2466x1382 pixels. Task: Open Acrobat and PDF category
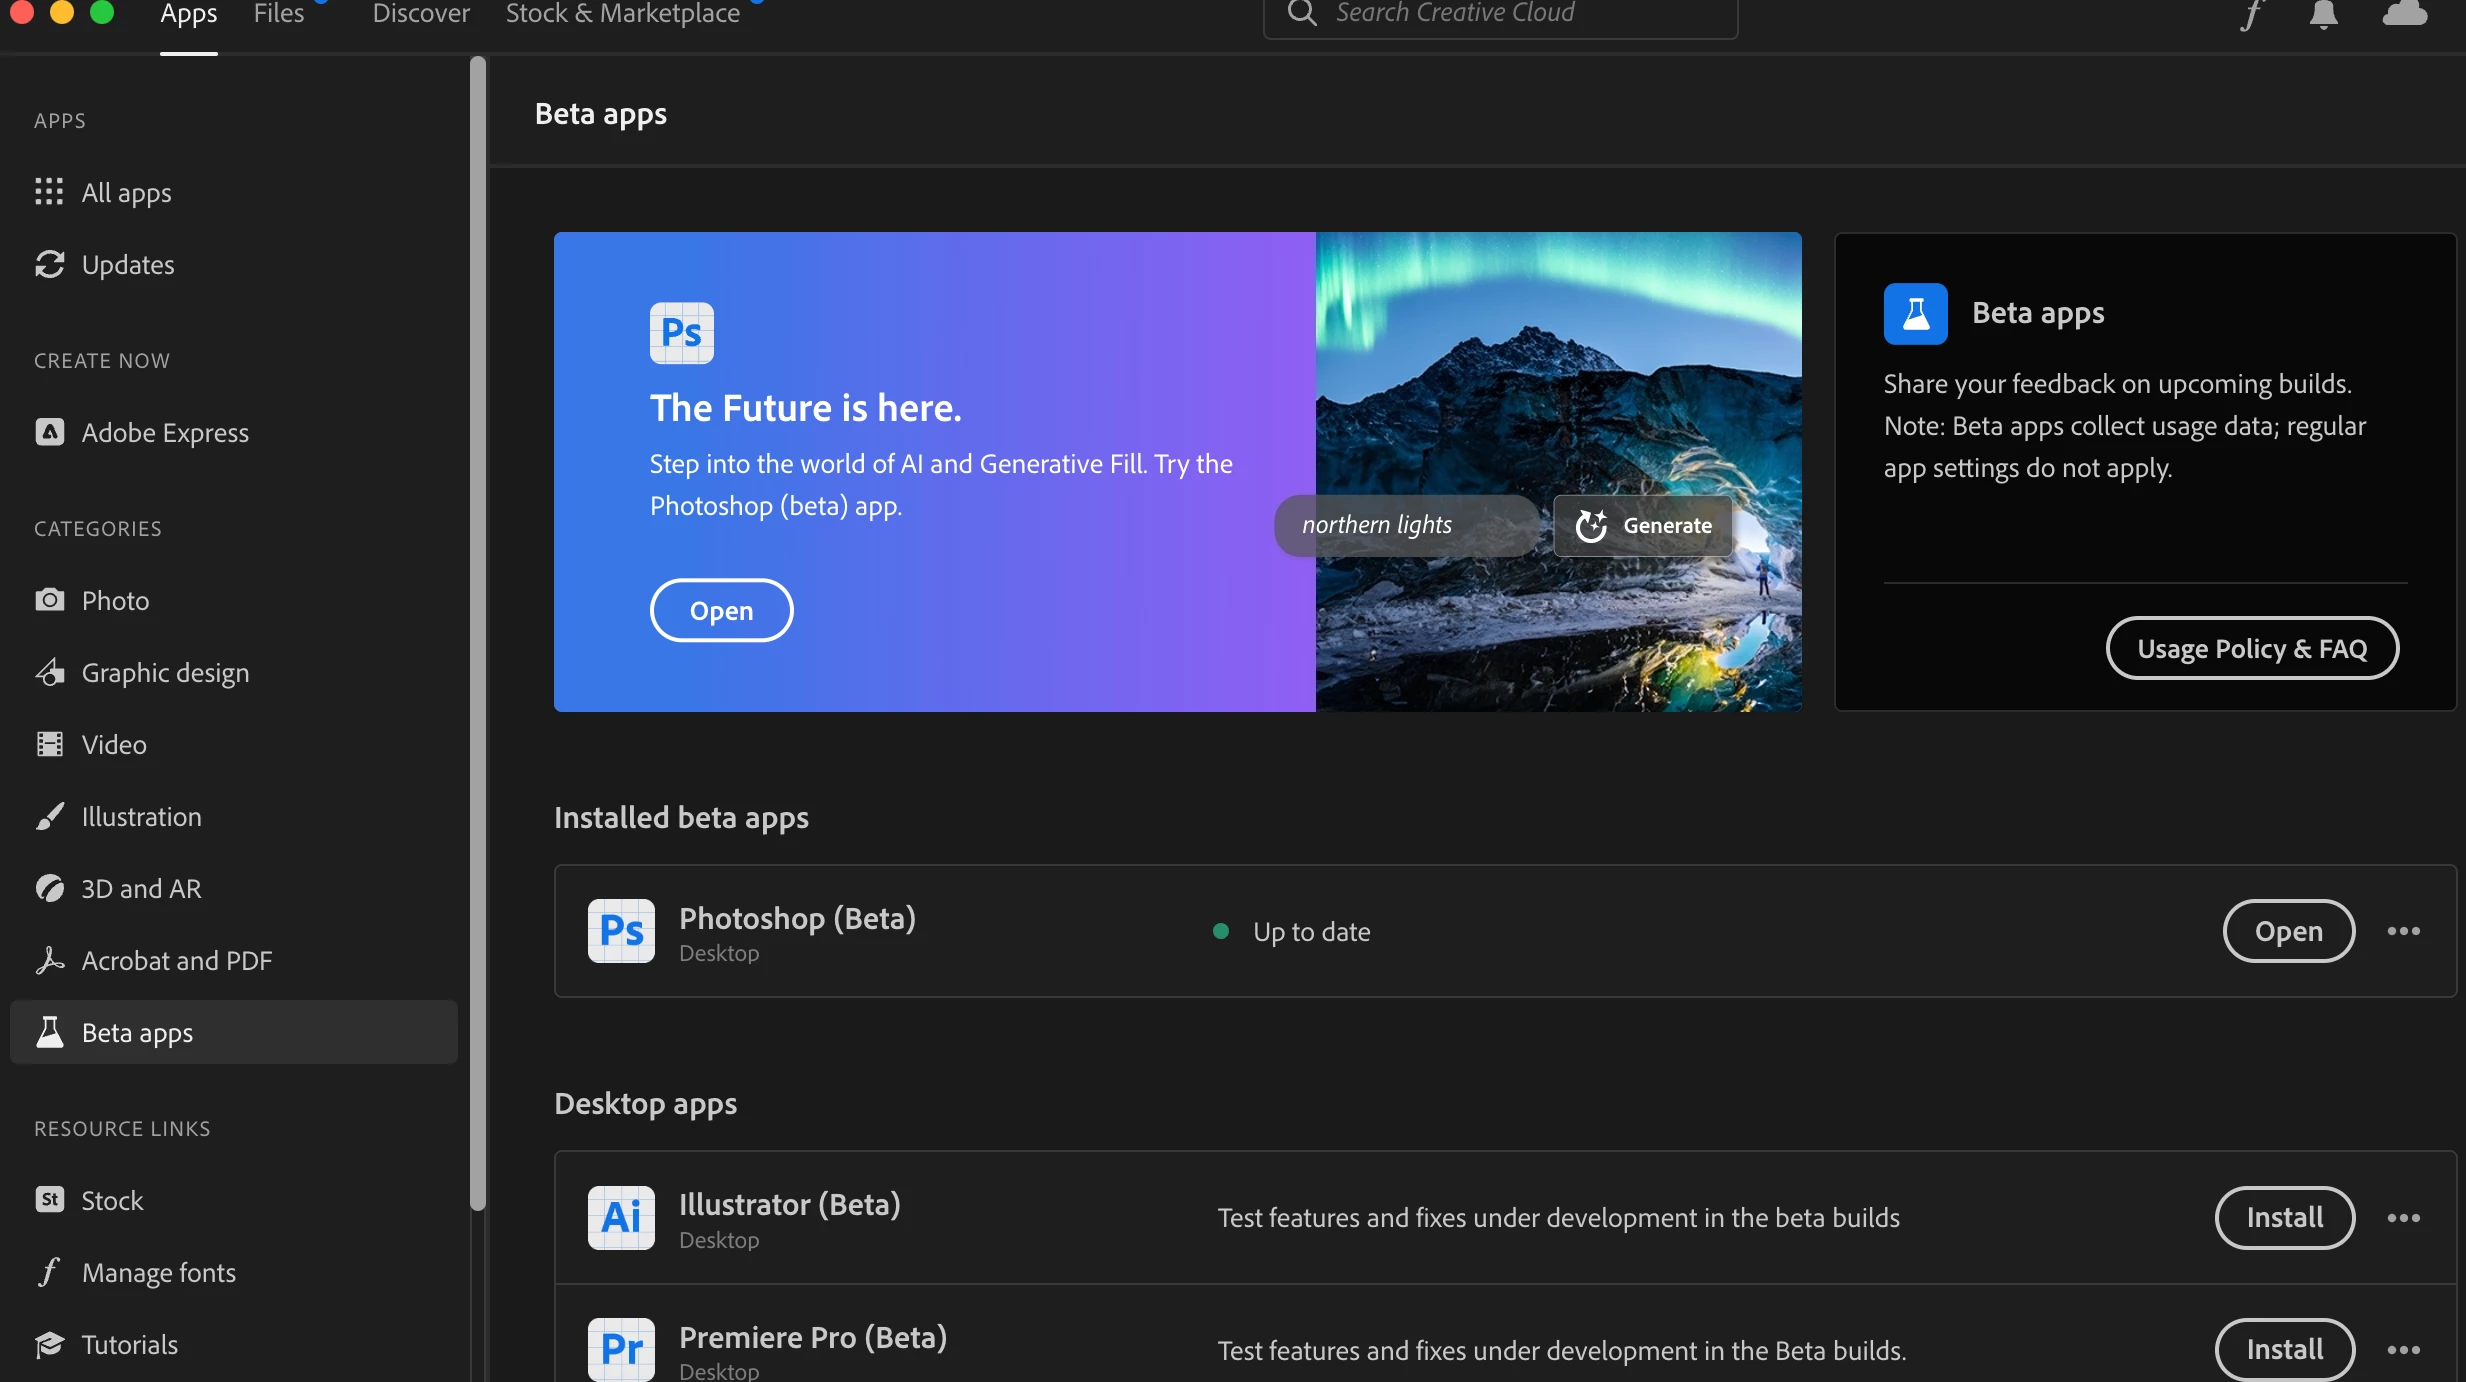[176, 960]
